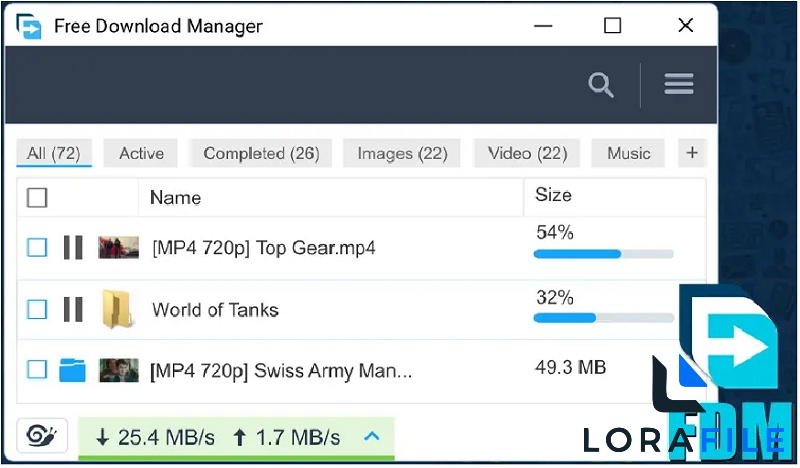The height and width of the screenshot is (468, 800).
Task: Tick the checkbox for World of Tanks
Action: pos(37,309)
